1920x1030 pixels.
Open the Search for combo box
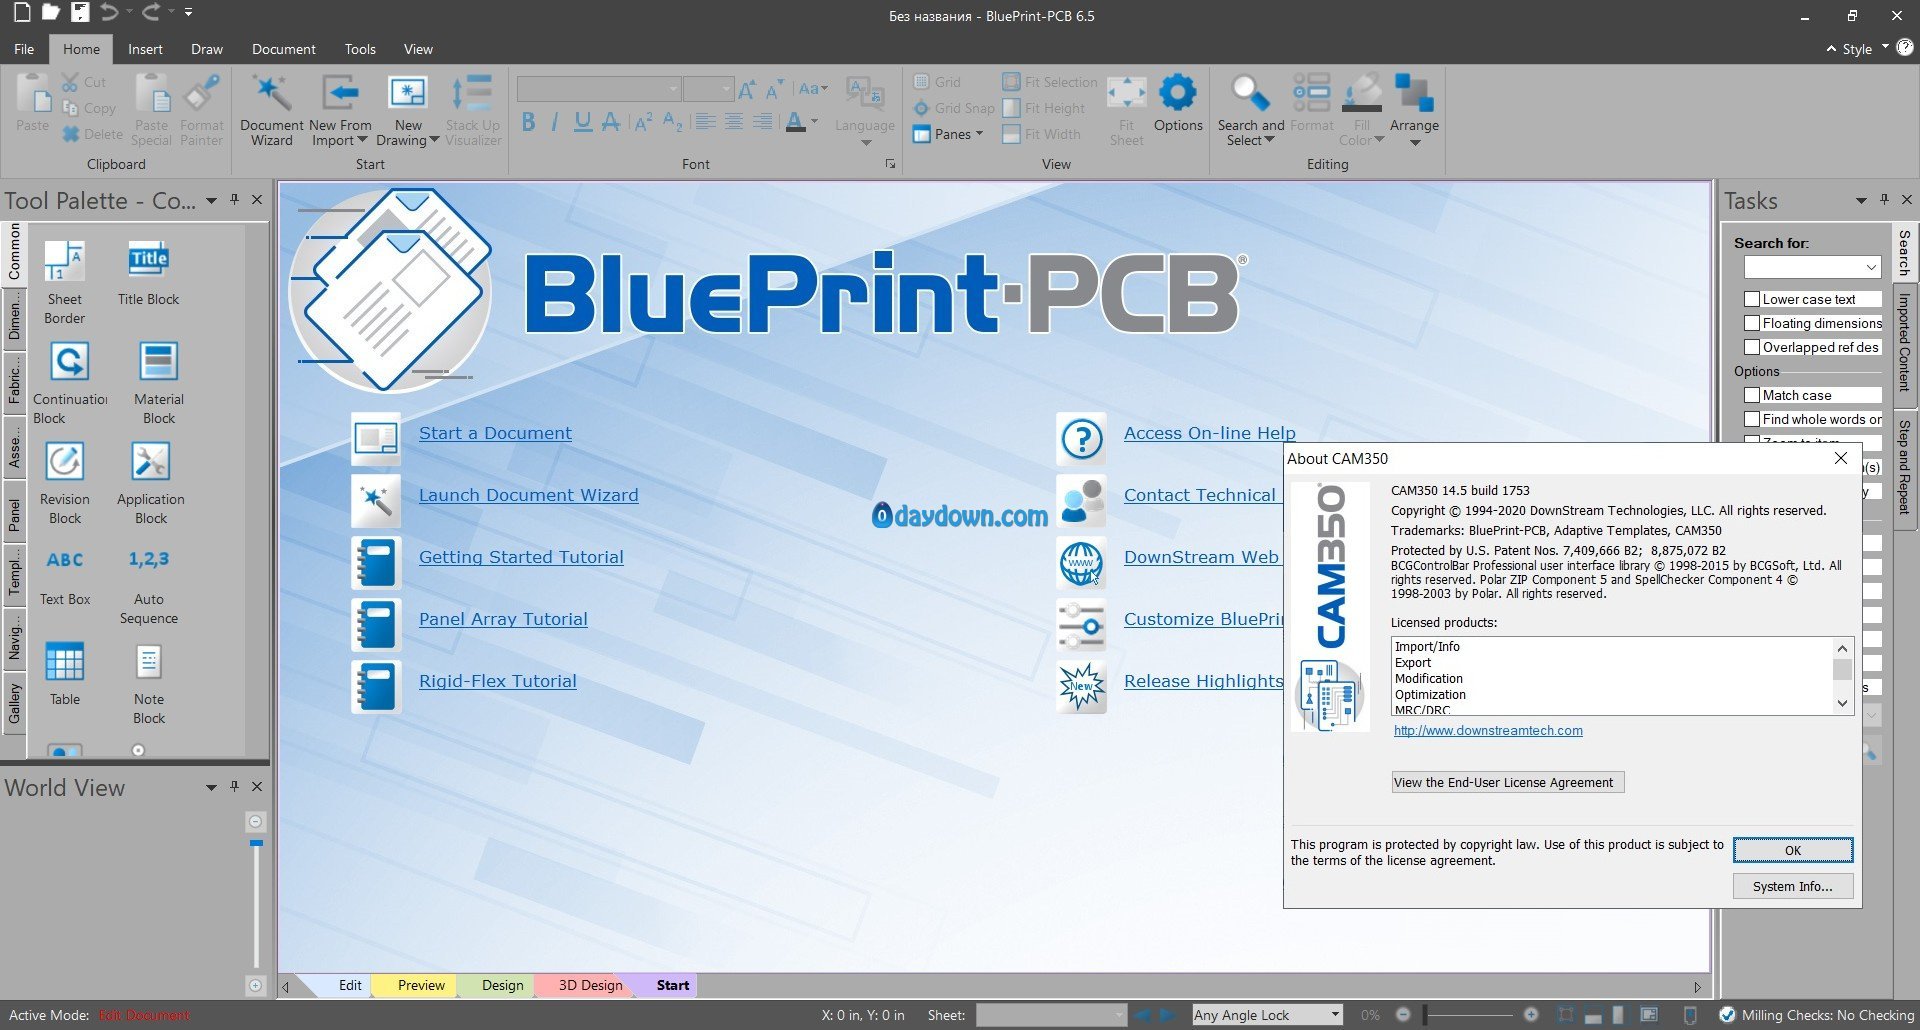click(1812, 267)
